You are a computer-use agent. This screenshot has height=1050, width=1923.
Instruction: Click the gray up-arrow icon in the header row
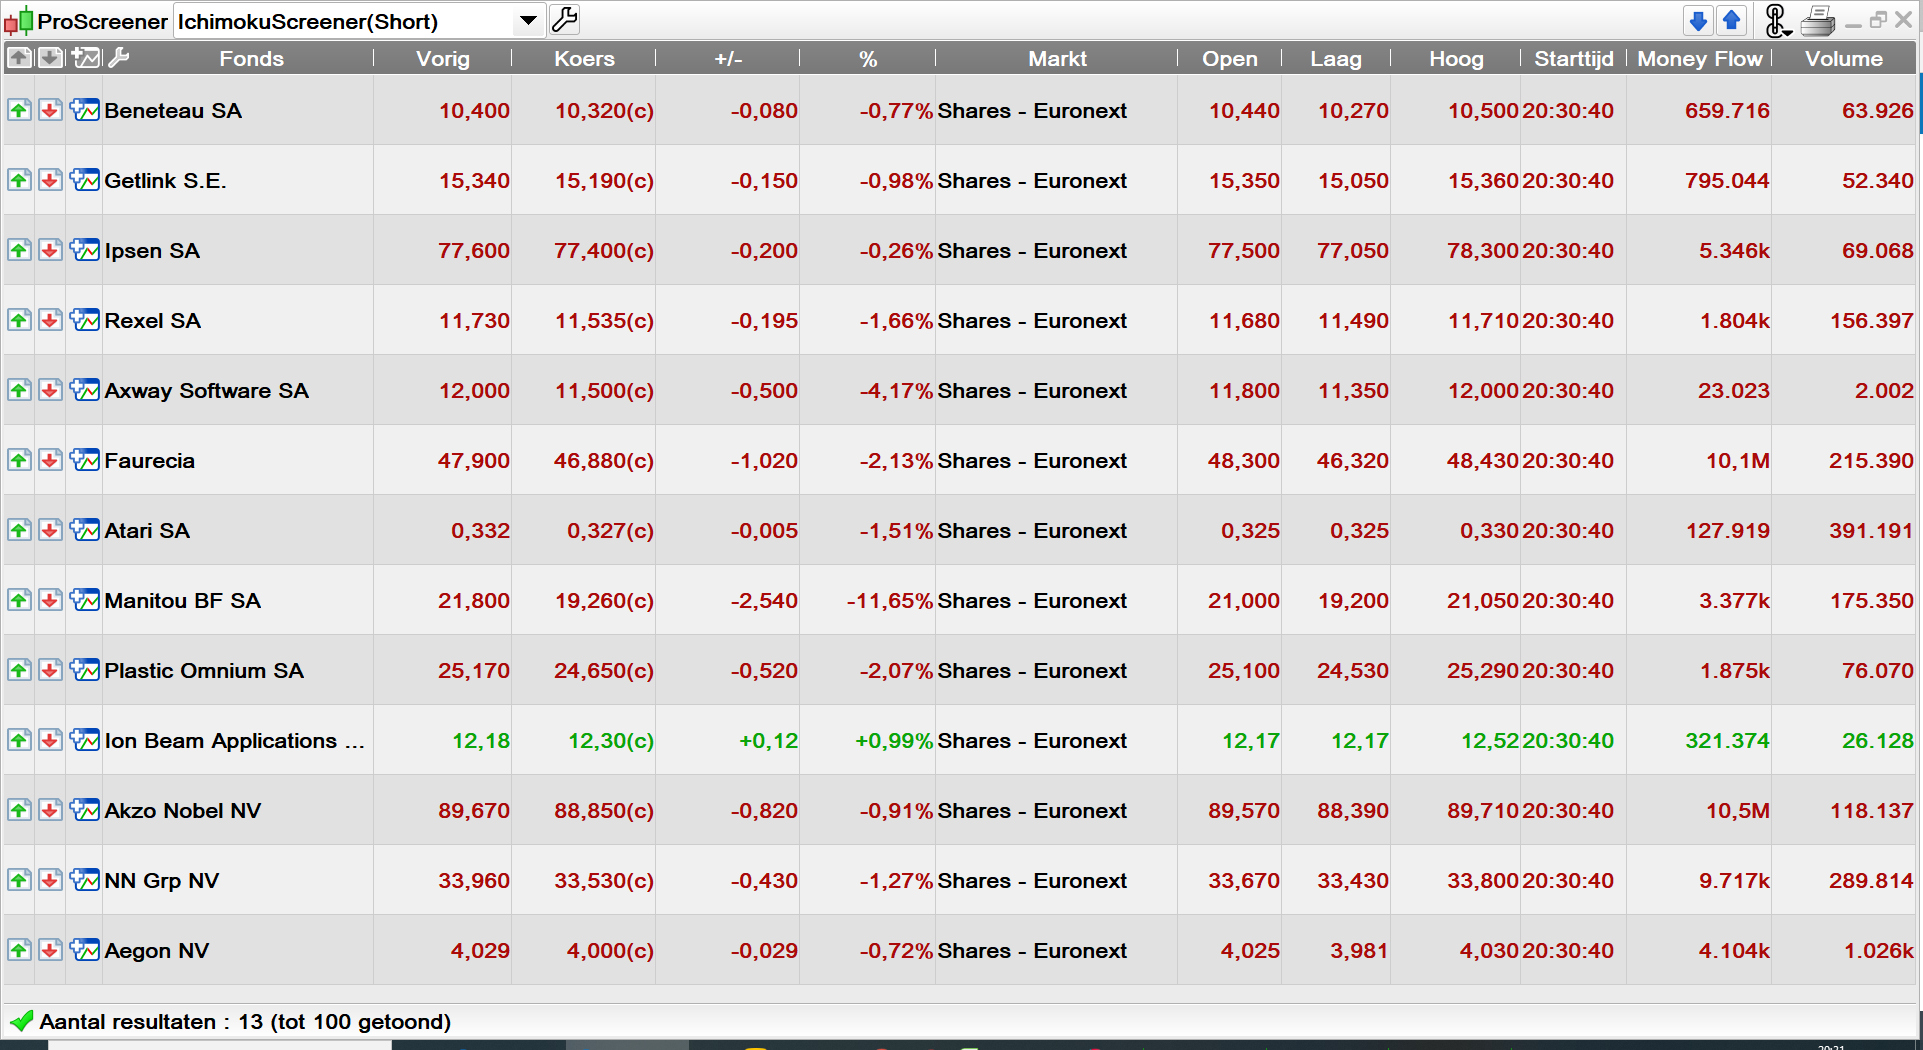click(x=19, y=58)
